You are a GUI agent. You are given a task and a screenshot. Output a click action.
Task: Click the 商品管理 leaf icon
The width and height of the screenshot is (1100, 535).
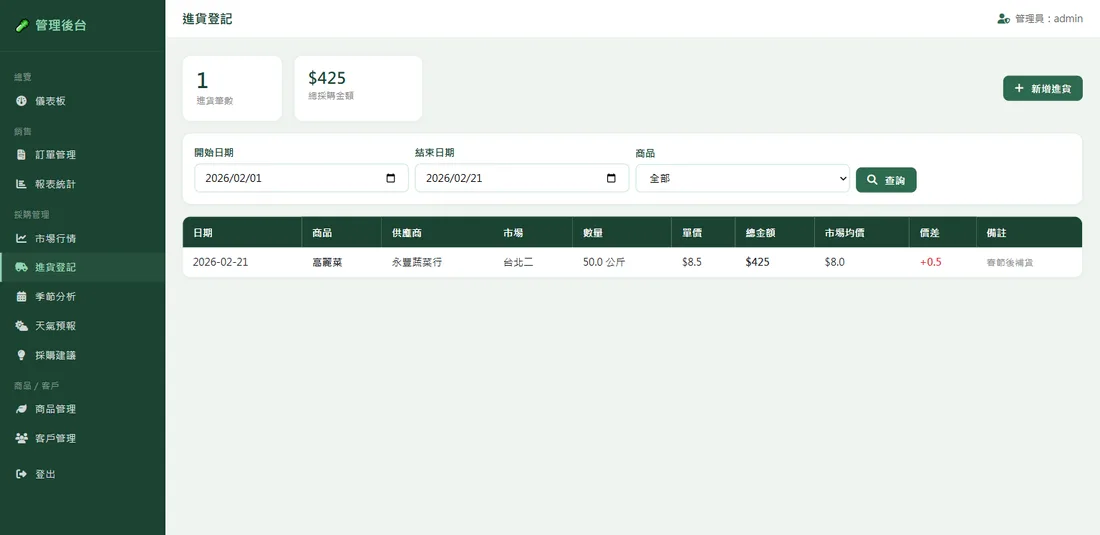22,409
